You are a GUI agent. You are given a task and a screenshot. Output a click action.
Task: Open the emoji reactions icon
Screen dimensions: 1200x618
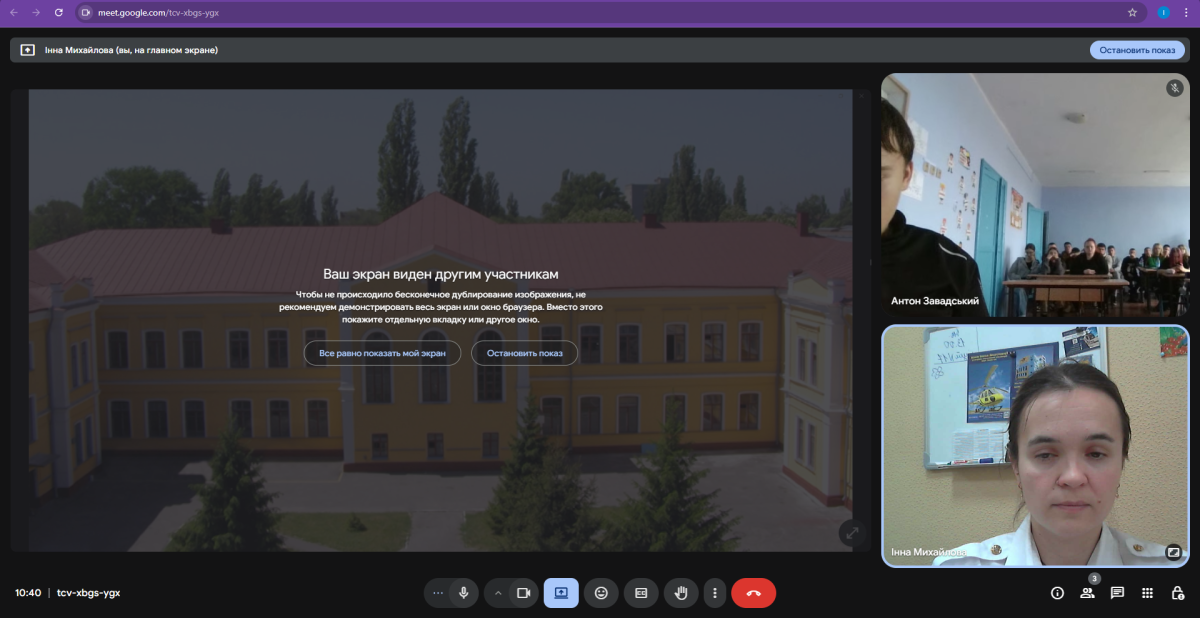(601, 593)
